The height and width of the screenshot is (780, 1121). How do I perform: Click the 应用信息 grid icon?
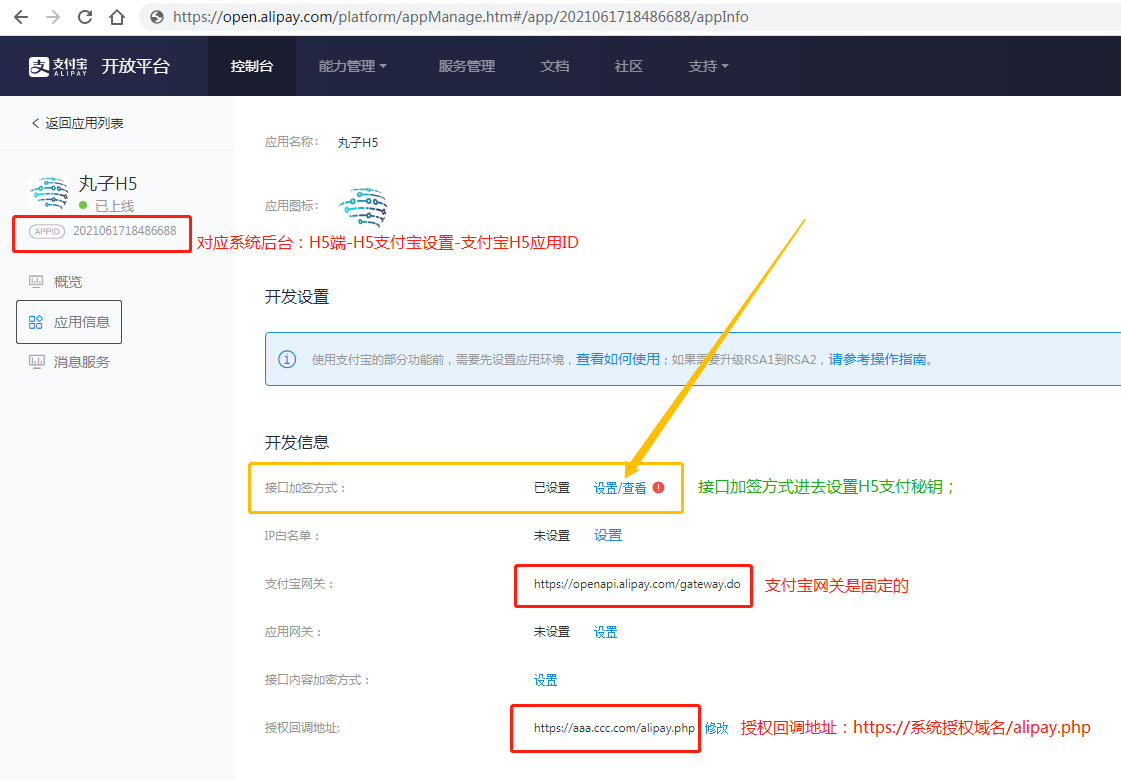pos(36,322)
